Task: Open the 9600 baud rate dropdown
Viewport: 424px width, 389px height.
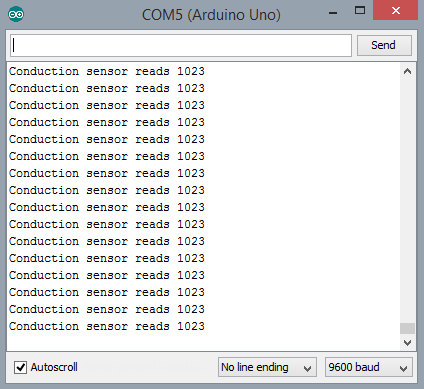Action: pyautogui.click(x=369, y=367)
